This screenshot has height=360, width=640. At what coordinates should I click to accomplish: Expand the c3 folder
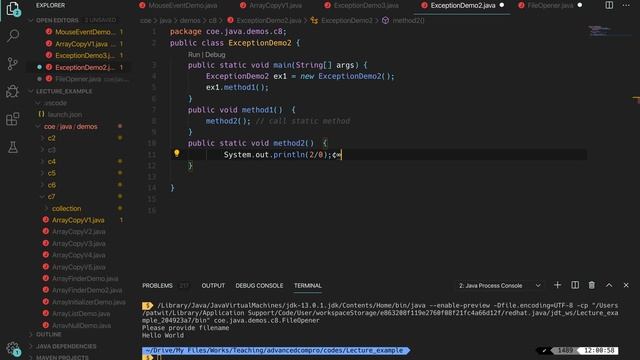click(x=51, y=150)
